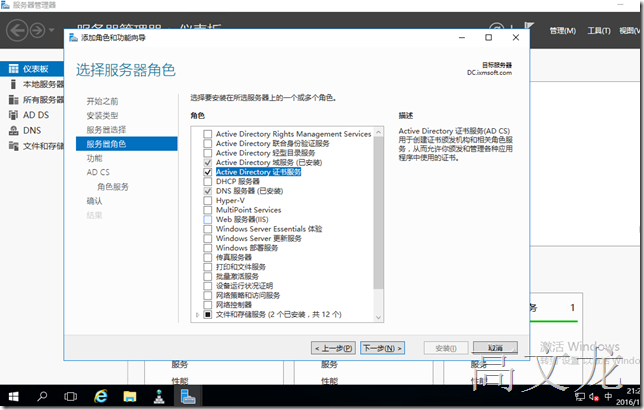This screenshot has width=644, height=410.
Task: Maximize the wizard window
Action: (x=488, y=37)
